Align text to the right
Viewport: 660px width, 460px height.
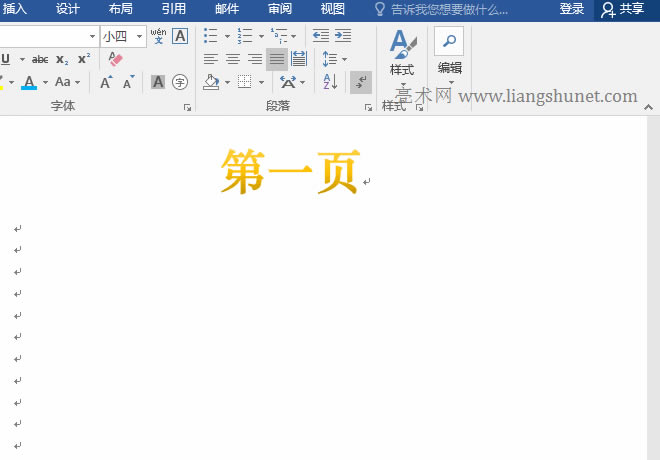(x=255, y=59)
